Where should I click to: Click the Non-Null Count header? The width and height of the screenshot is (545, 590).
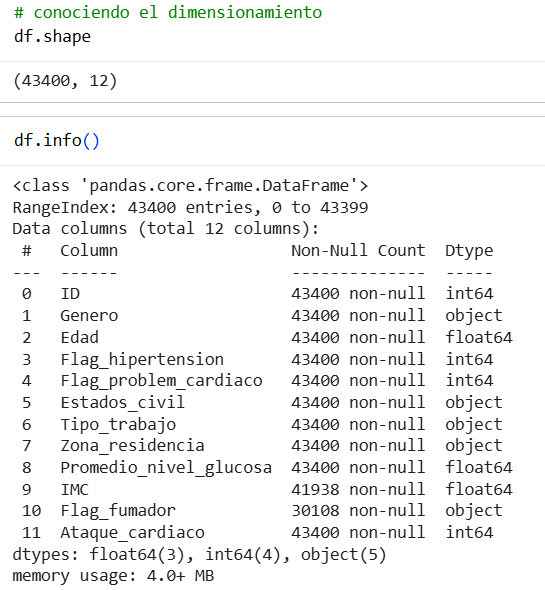(358, 251)
